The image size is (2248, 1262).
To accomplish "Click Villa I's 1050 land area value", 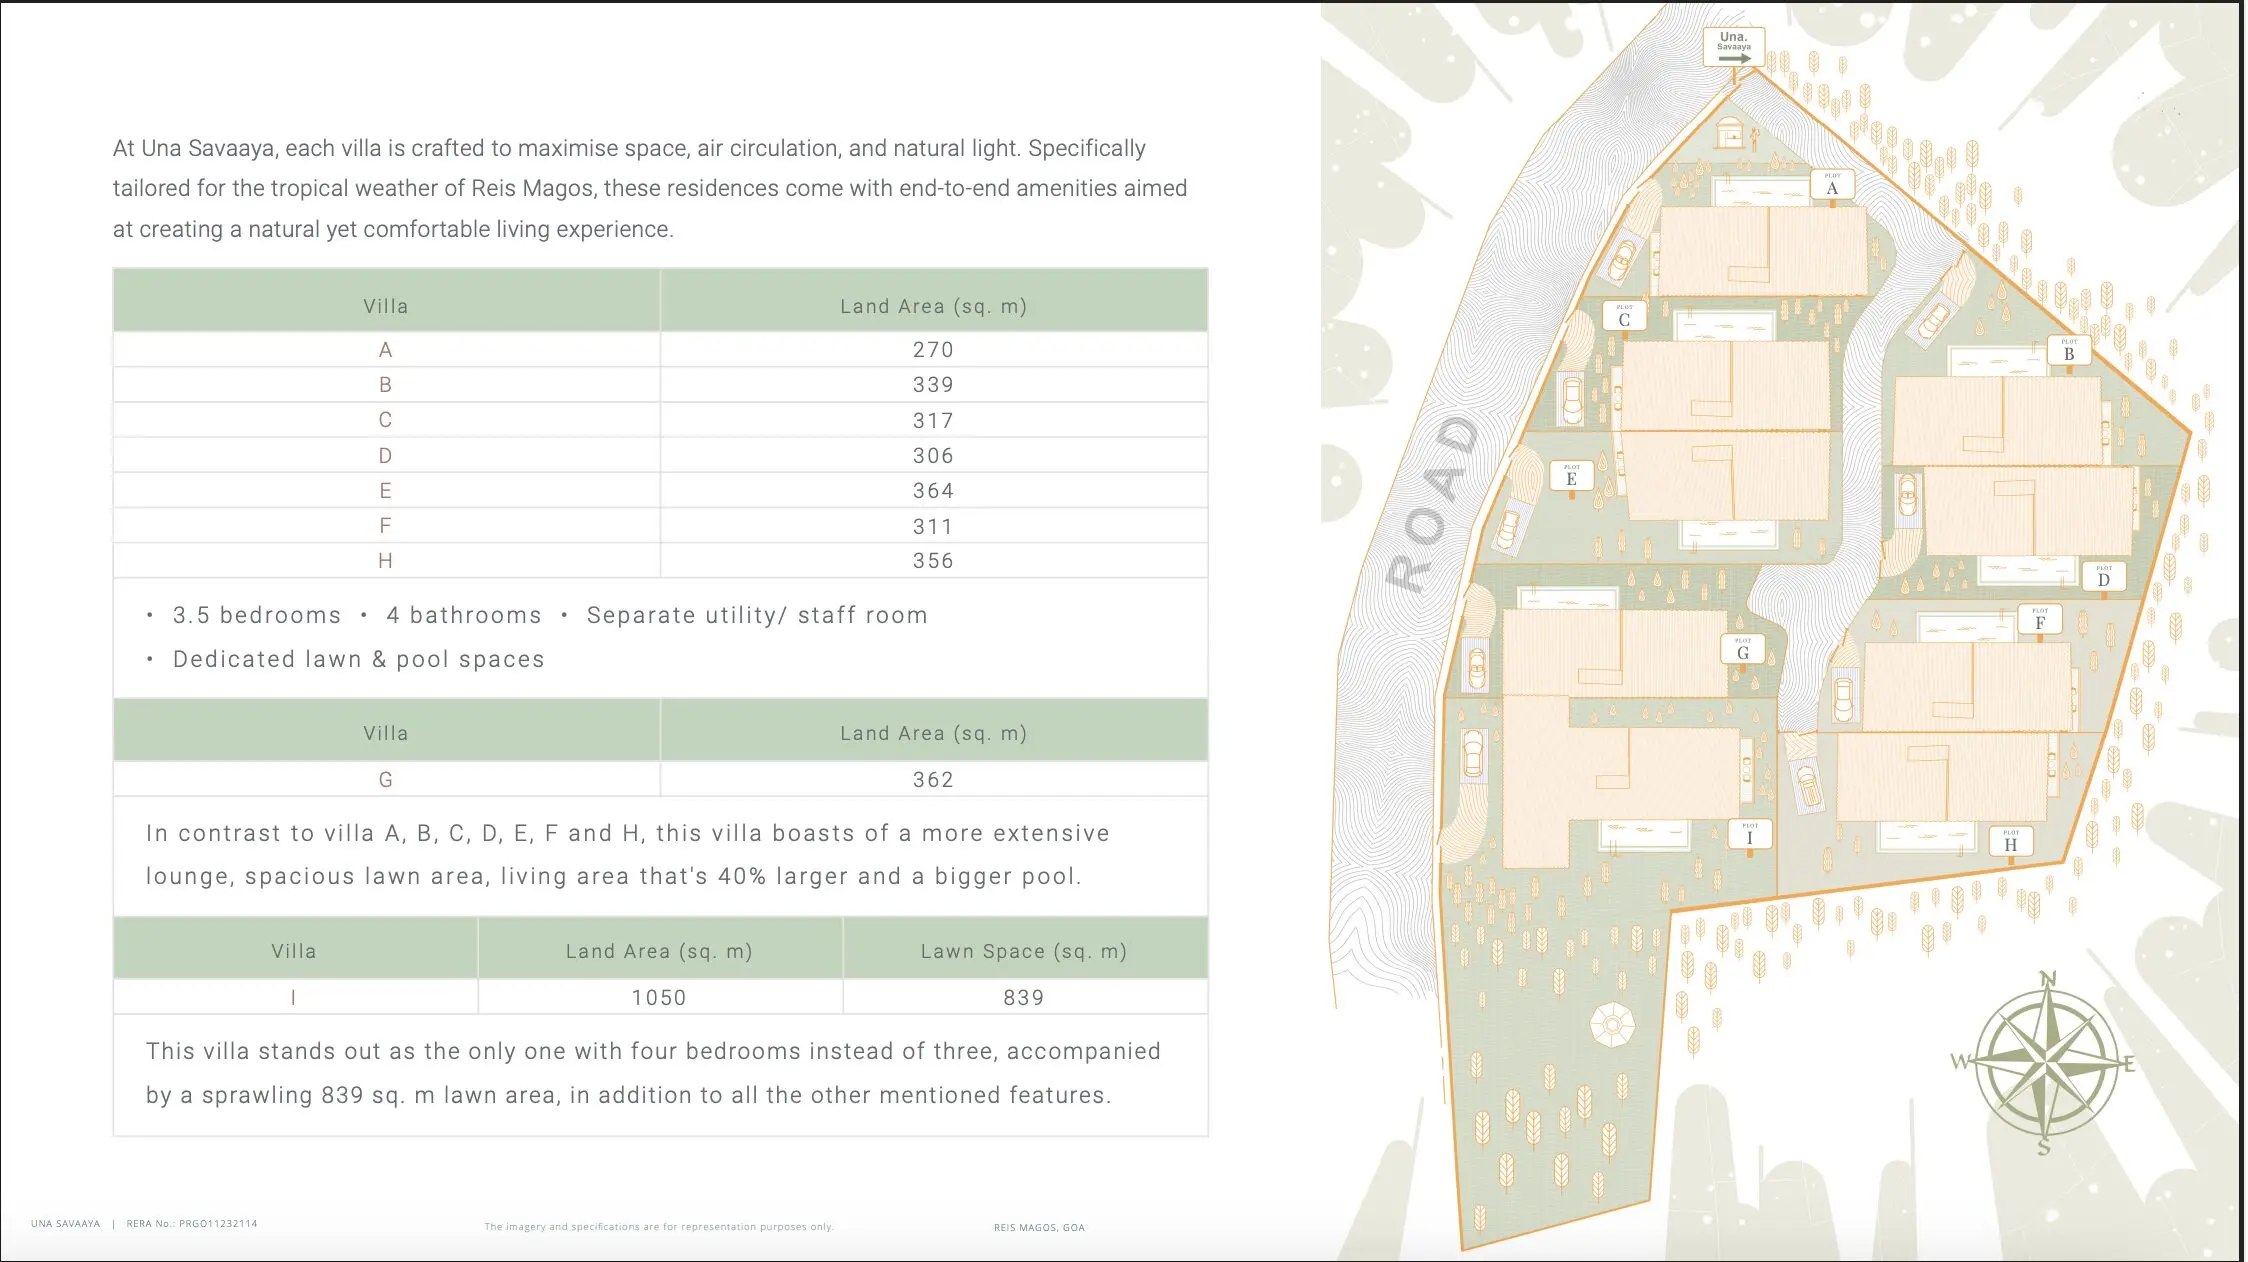I will (659, 997).
